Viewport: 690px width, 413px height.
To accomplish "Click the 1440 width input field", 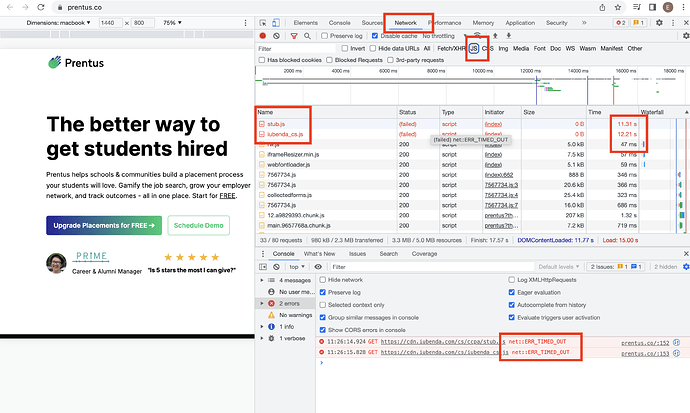I will pos(110,23).
